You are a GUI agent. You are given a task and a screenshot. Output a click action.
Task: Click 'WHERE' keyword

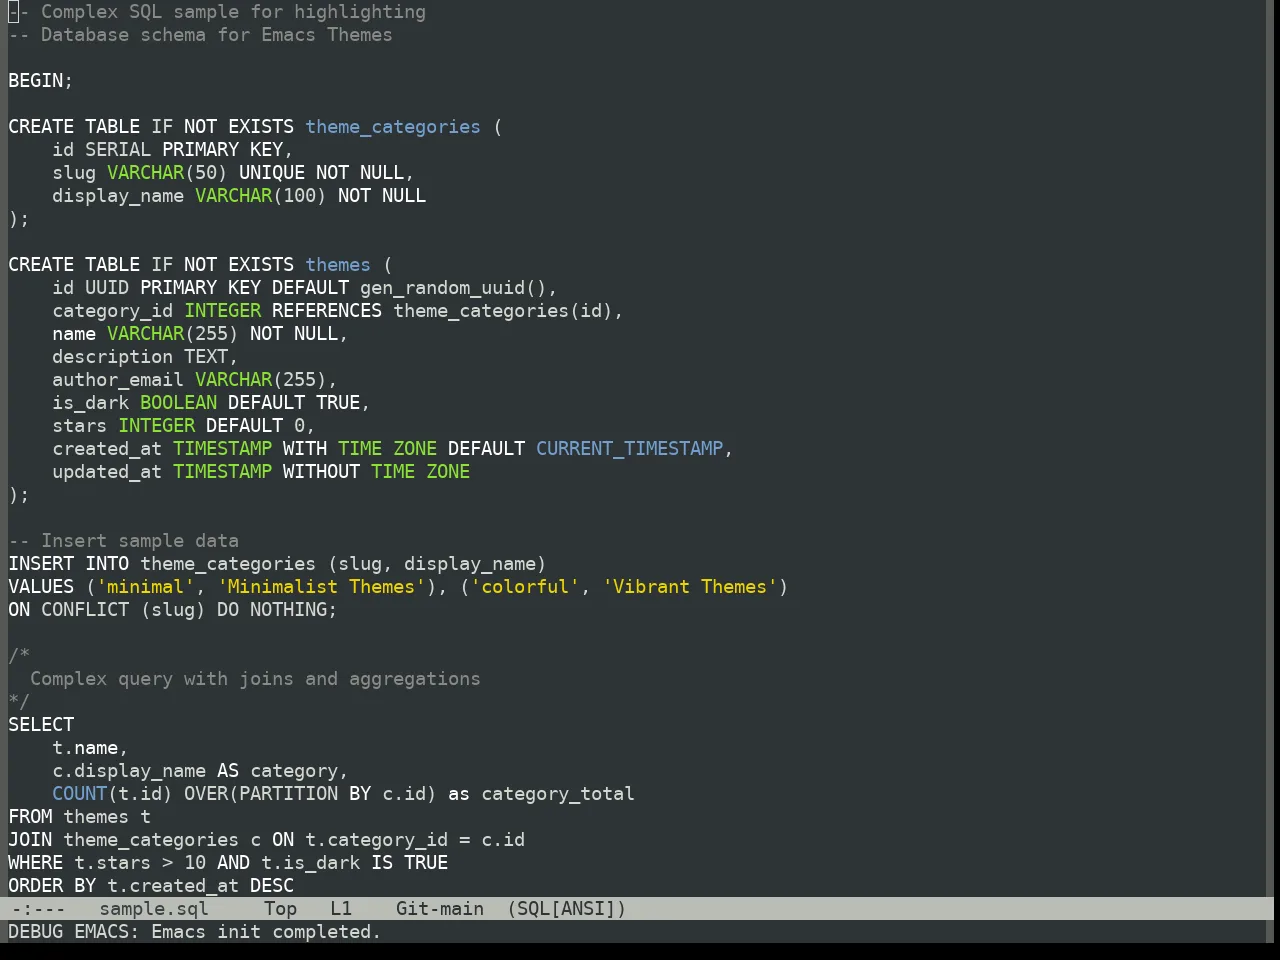pyautogui.click(x=36, y=863)
